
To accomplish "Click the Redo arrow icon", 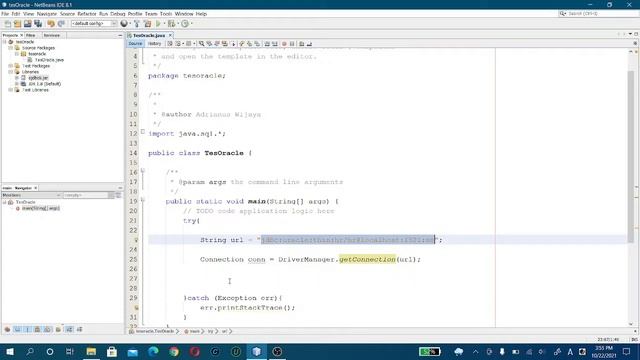I will pos(61,24).
